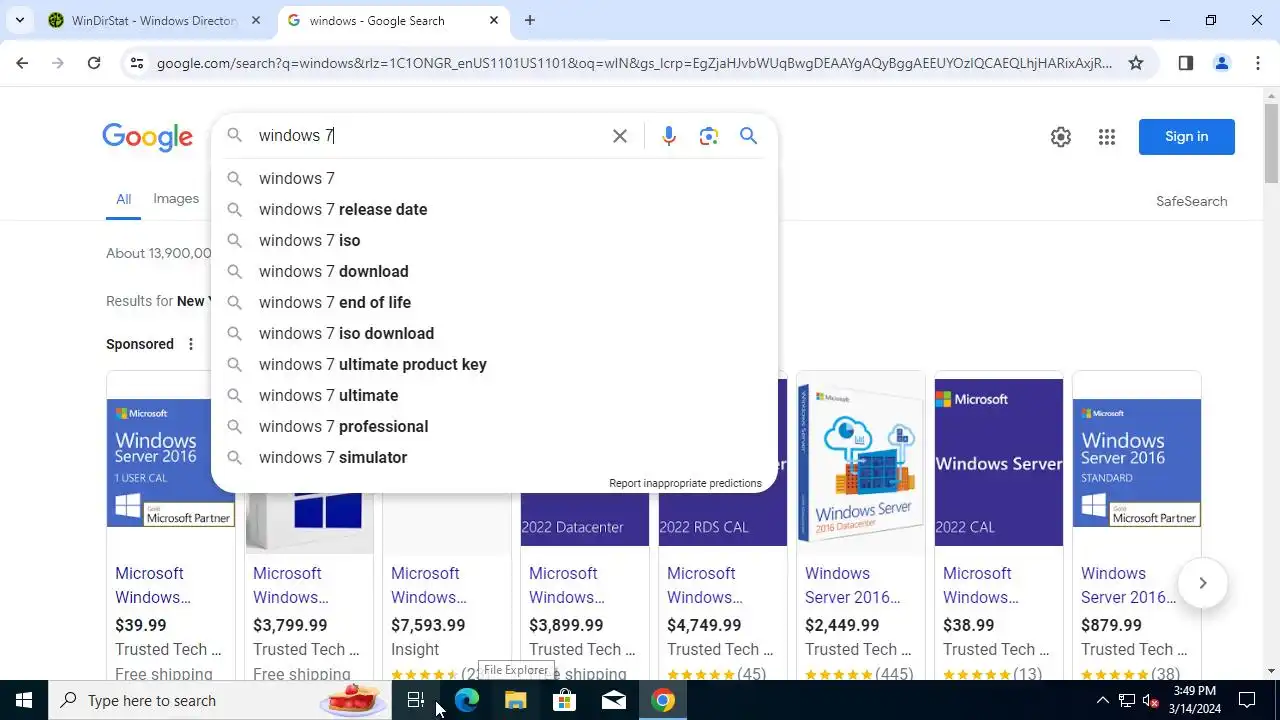
Task: Choose the 'windows 7 ultimate' suggestion
Action: 495,395
